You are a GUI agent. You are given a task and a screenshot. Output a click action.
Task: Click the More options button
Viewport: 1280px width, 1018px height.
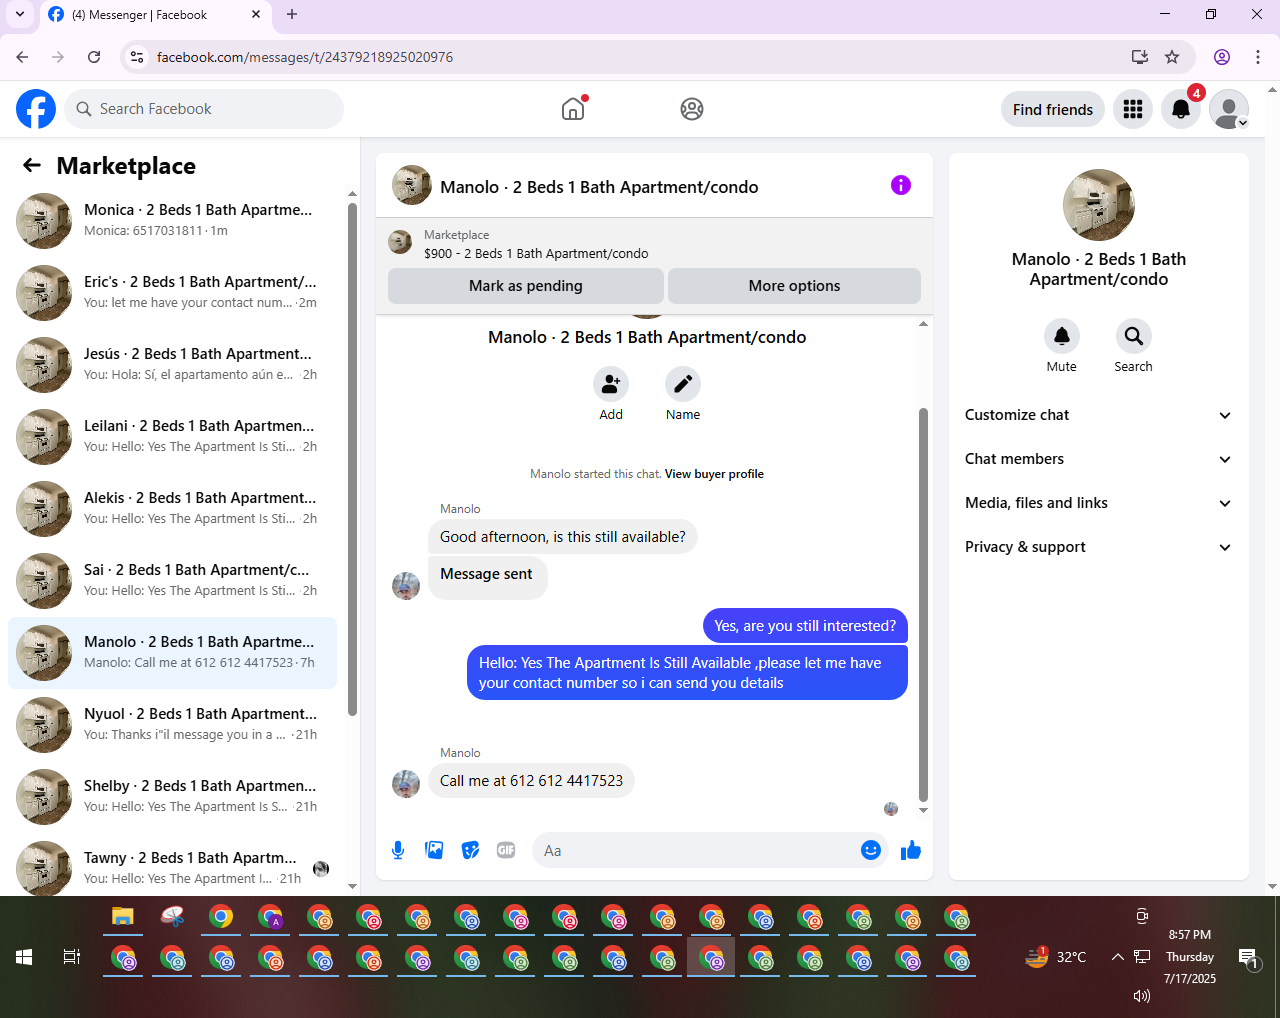click(794, 286)
